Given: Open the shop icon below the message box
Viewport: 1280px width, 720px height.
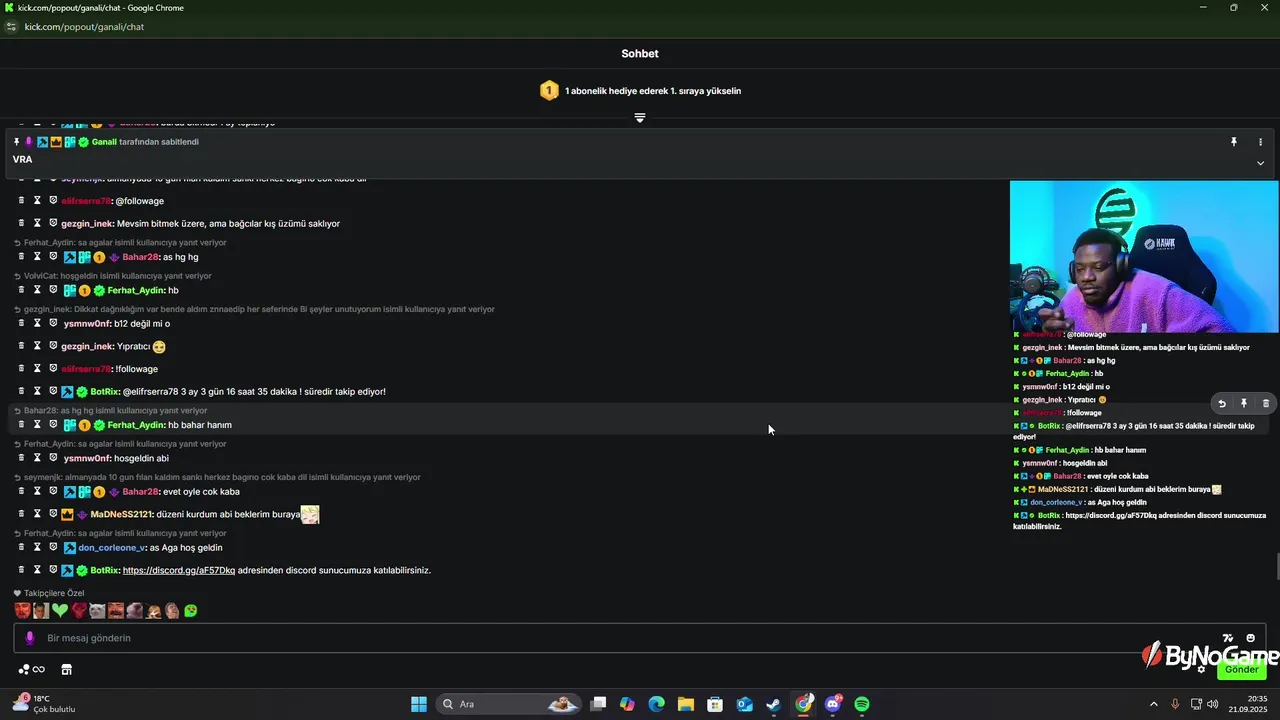Looking at the screenshot, I should coord(67,669).
